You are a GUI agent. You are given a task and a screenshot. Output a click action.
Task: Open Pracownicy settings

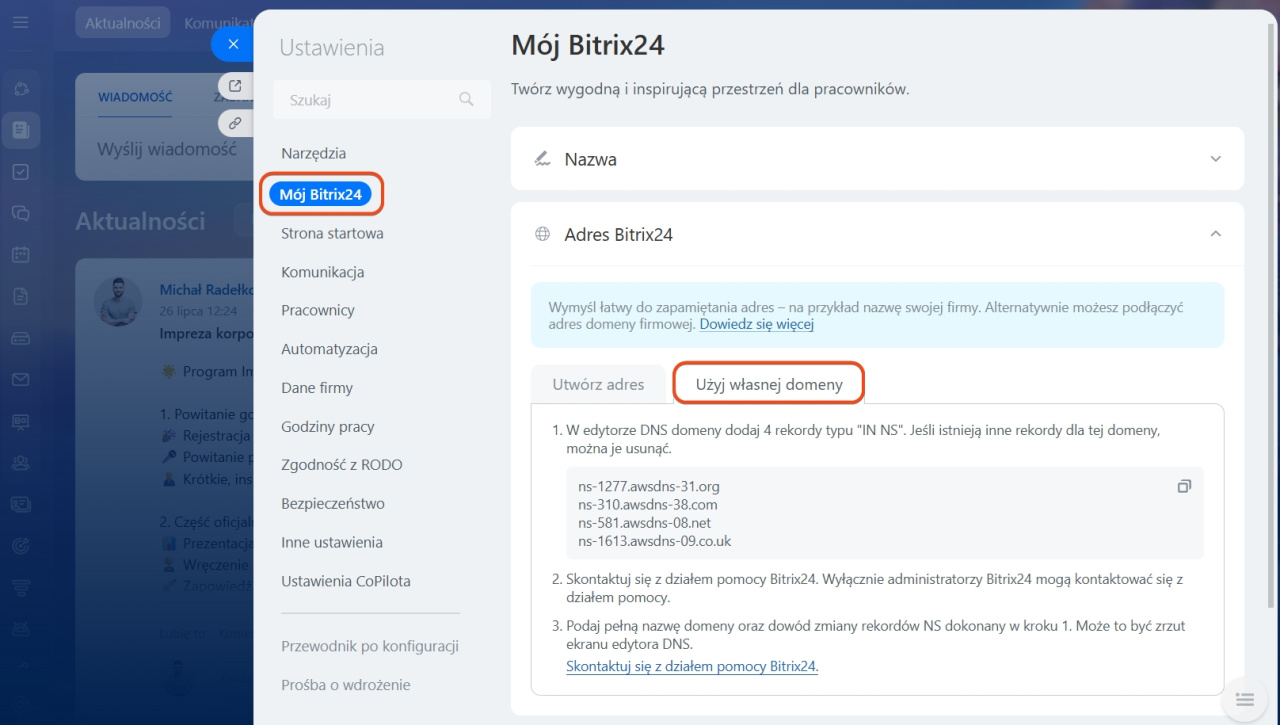317,310
